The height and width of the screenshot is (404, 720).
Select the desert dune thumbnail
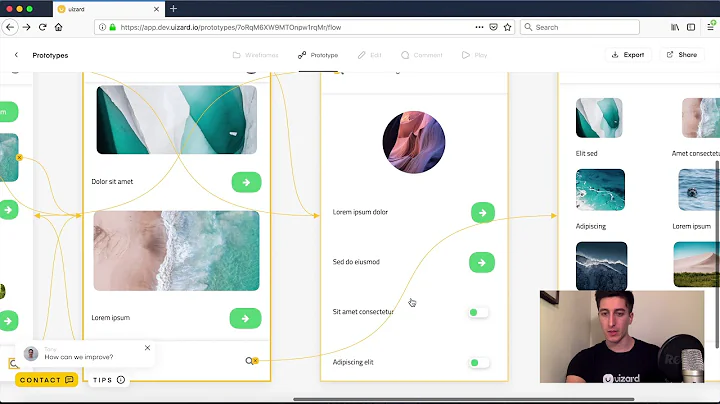pyautogui.click(x=697, y=264)
